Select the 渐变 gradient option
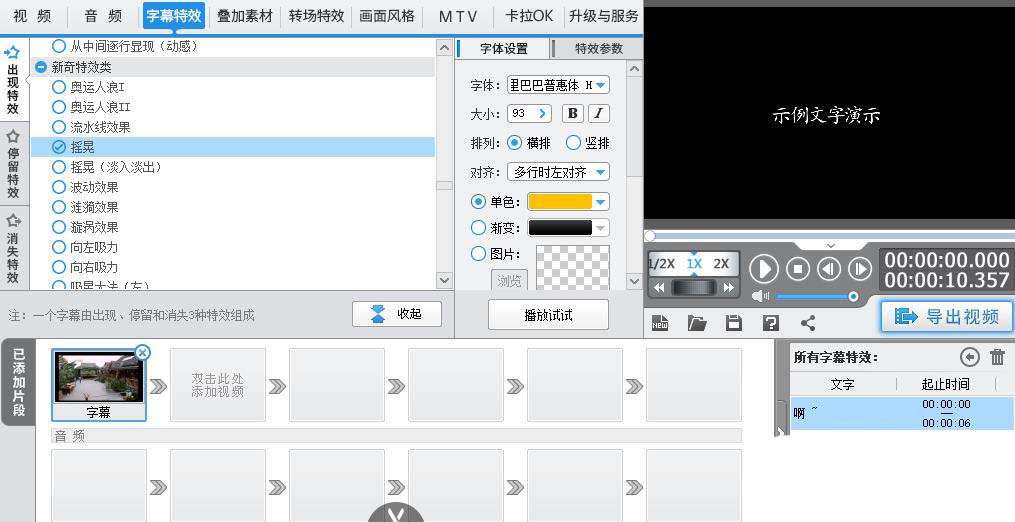1015x522 pixels. [x=478, y=228]
